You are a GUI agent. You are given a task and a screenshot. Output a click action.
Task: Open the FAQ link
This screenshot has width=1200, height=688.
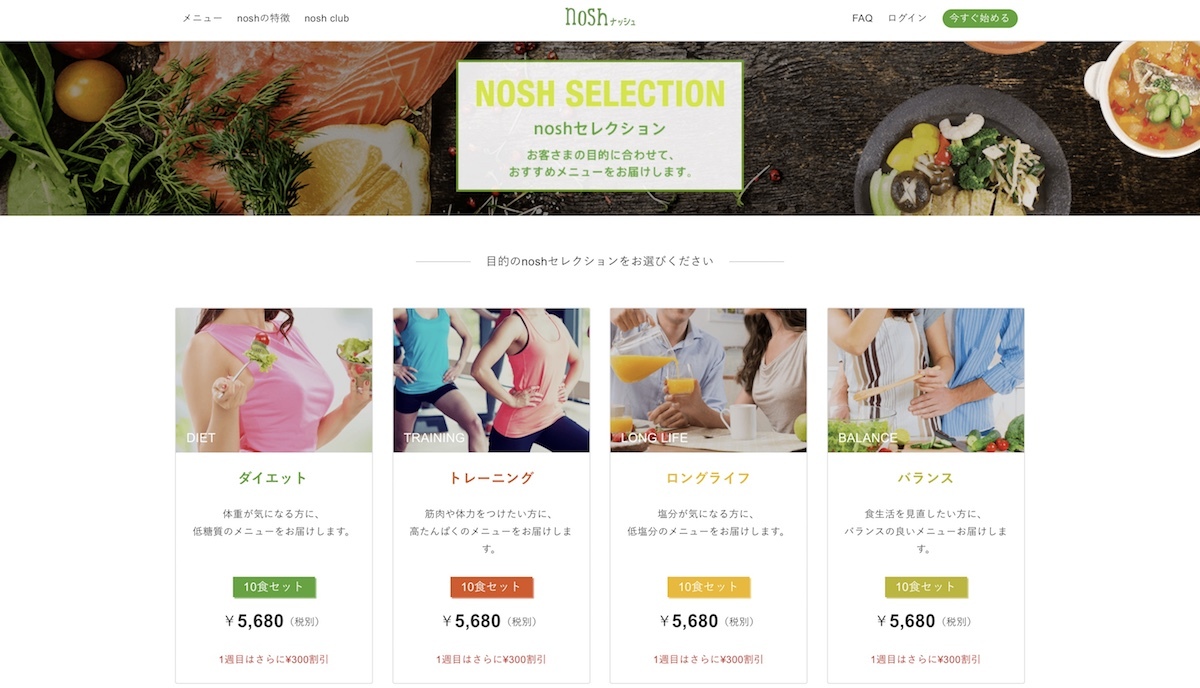pyautogui.click(x=862, y=18)
